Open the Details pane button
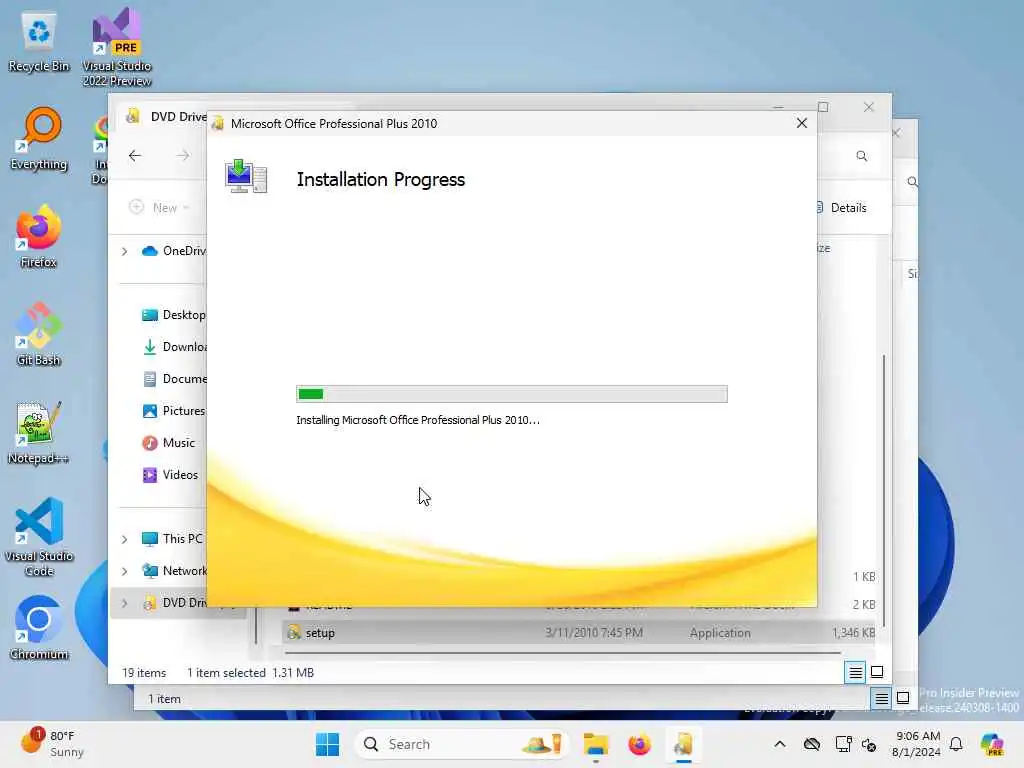This screenshot has width=1024, height=768. [x=842, y=208]
